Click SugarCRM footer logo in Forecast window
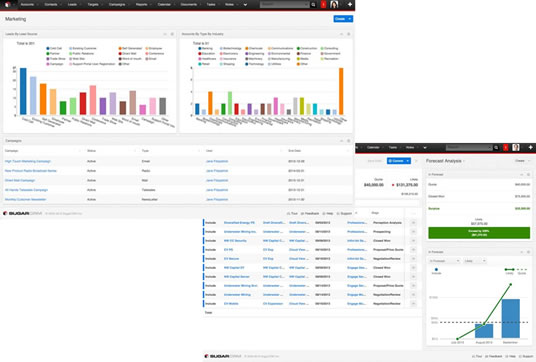Viewport: 536px width, 362px height. pyautogui.click(x=224, y=356)
